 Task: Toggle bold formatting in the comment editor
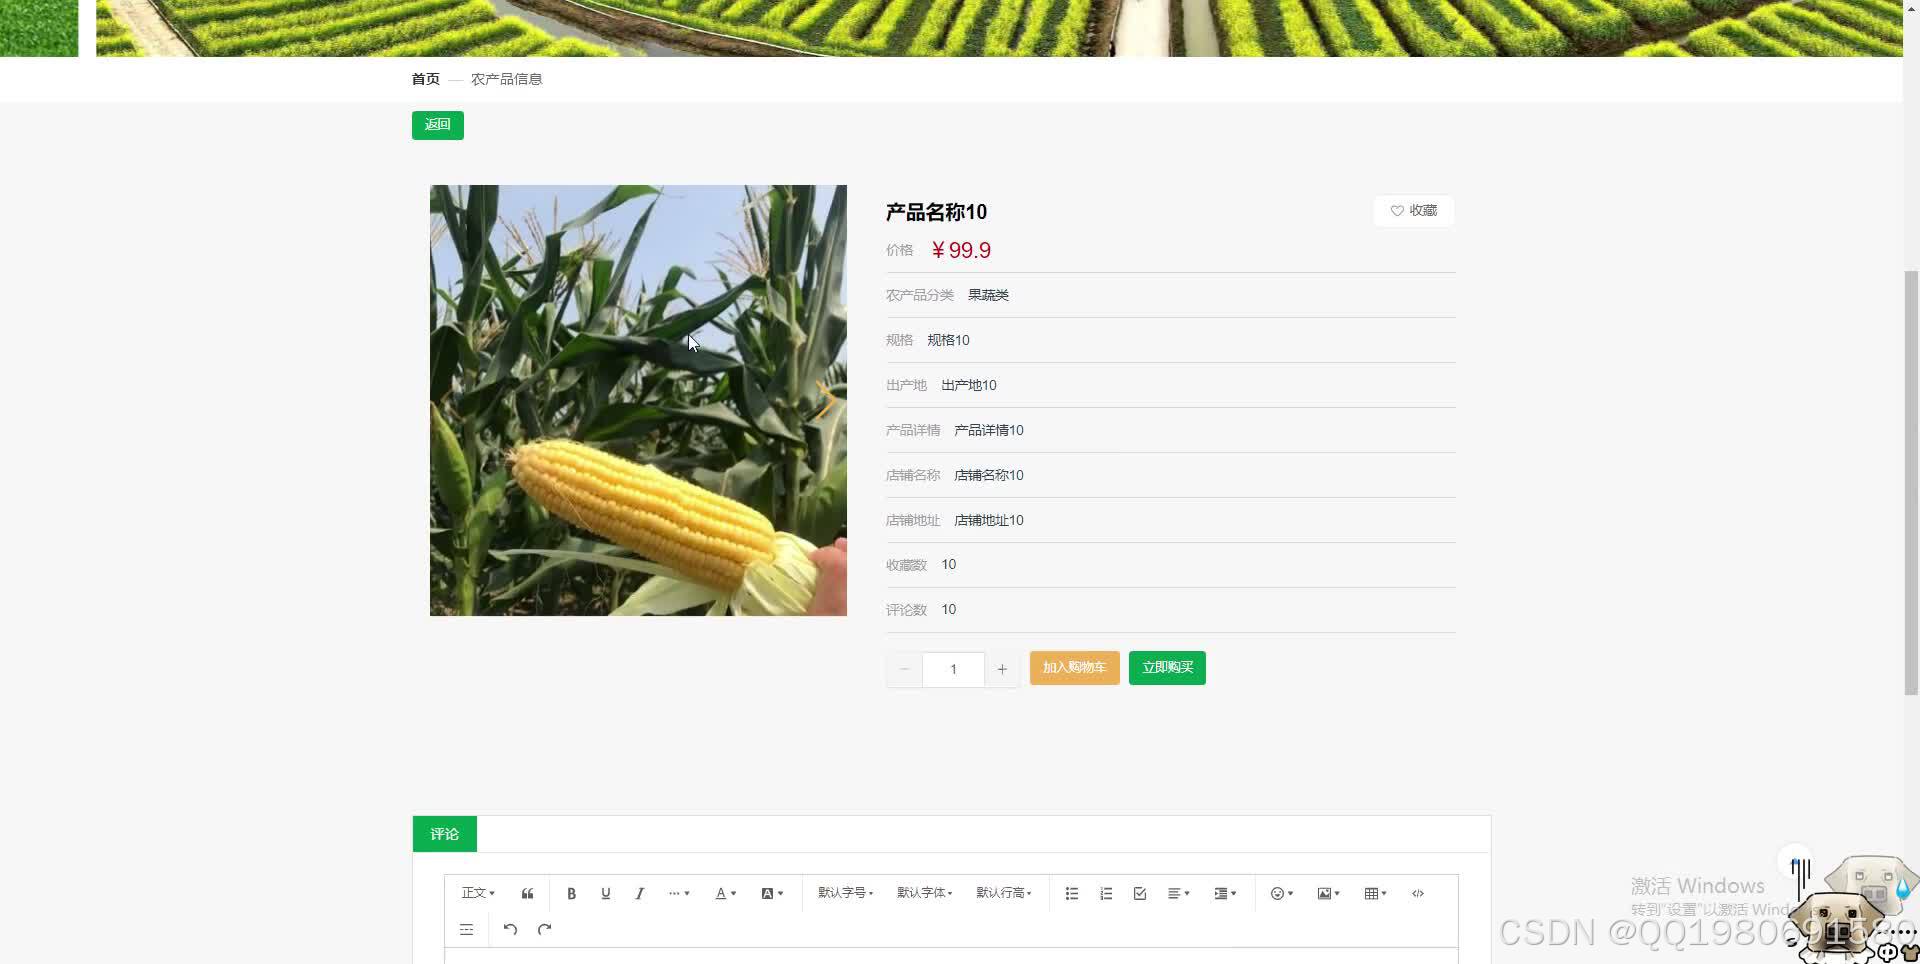(571, 893)
